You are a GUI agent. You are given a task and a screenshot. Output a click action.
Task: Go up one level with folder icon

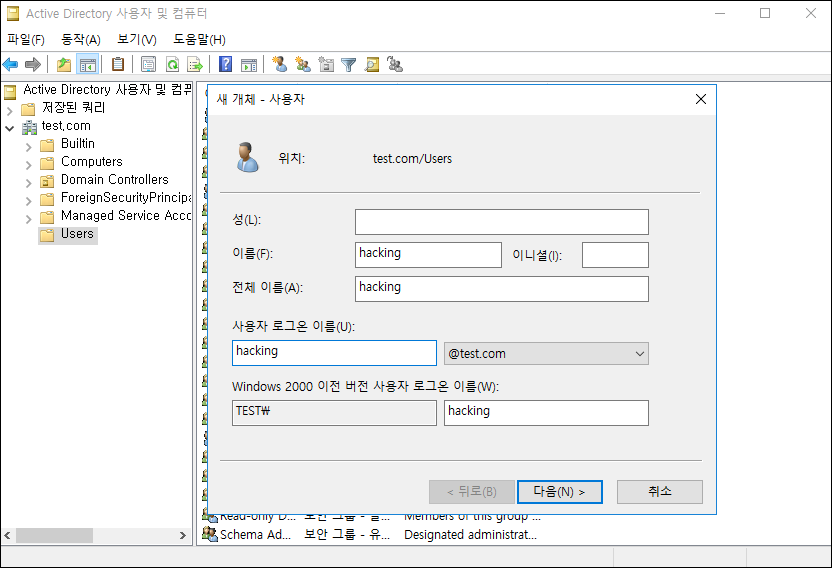coord(64,65)
